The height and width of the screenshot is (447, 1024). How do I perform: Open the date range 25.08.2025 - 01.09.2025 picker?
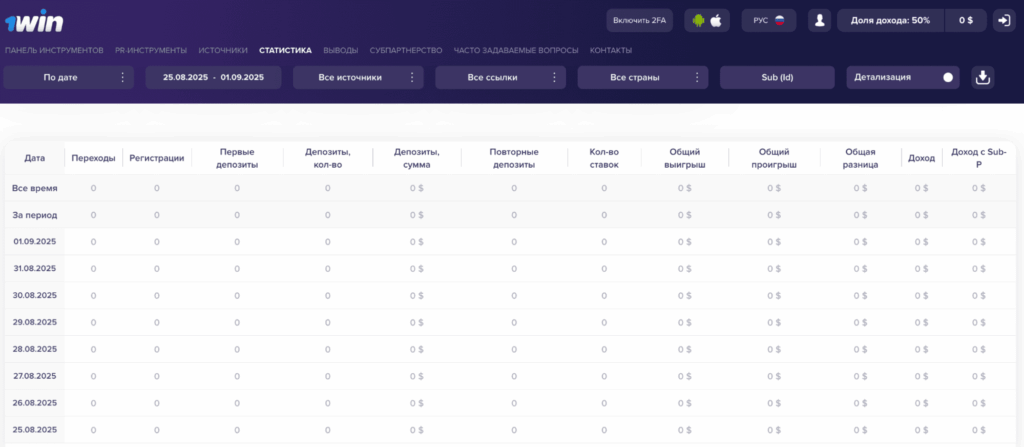pyautogui.click(x=213, y=78)
